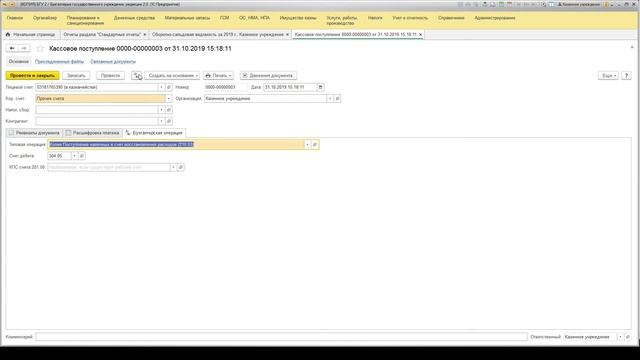Close the Отчеты раздела Стандартные отчеты tab
This screenshot has width=640, height=360.
point(144,35)
